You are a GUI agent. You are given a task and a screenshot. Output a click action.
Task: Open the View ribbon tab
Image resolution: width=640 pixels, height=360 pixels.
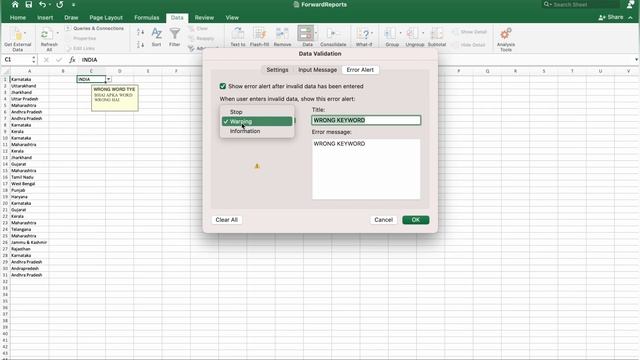point(232,18)
